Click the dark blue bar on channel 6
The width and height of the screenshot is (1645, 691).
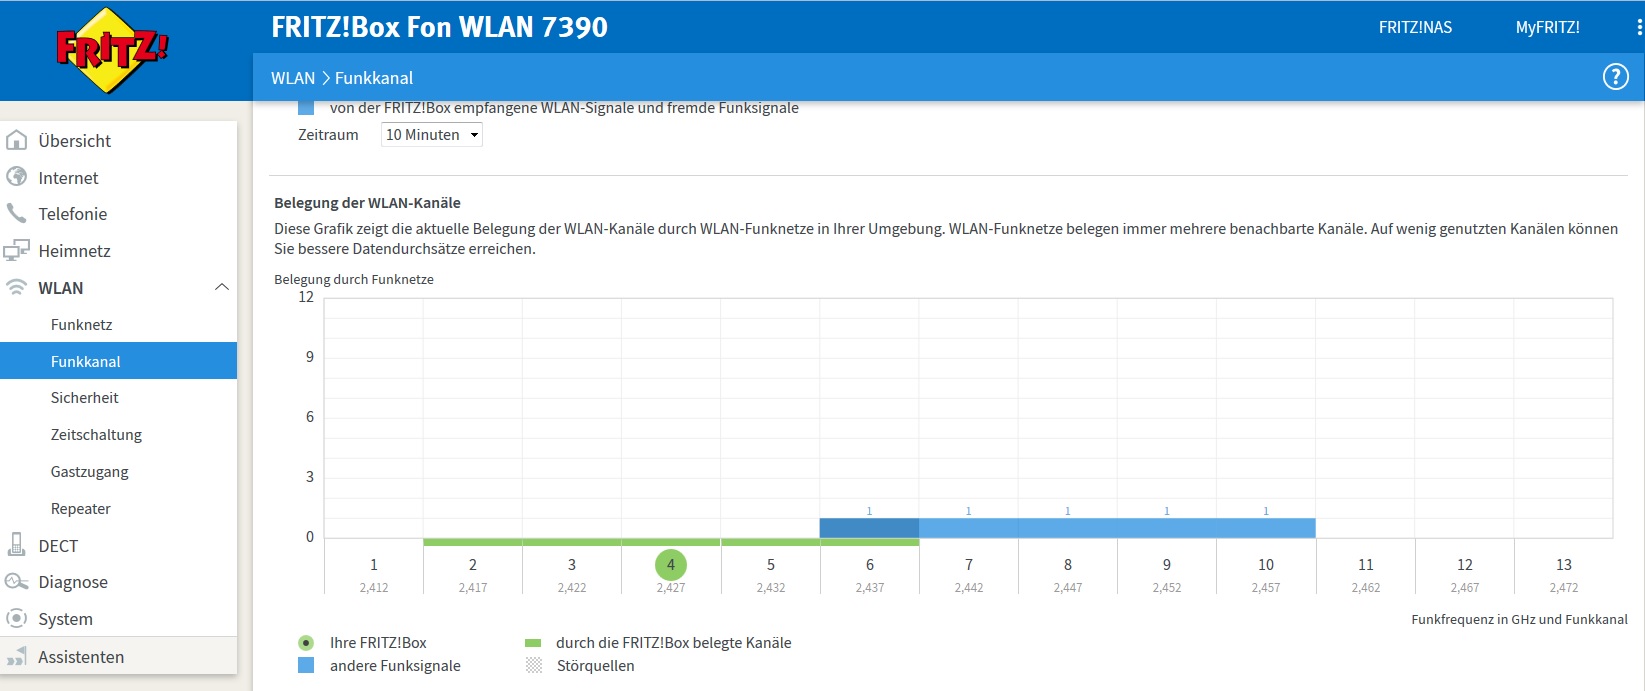[869, 528]
